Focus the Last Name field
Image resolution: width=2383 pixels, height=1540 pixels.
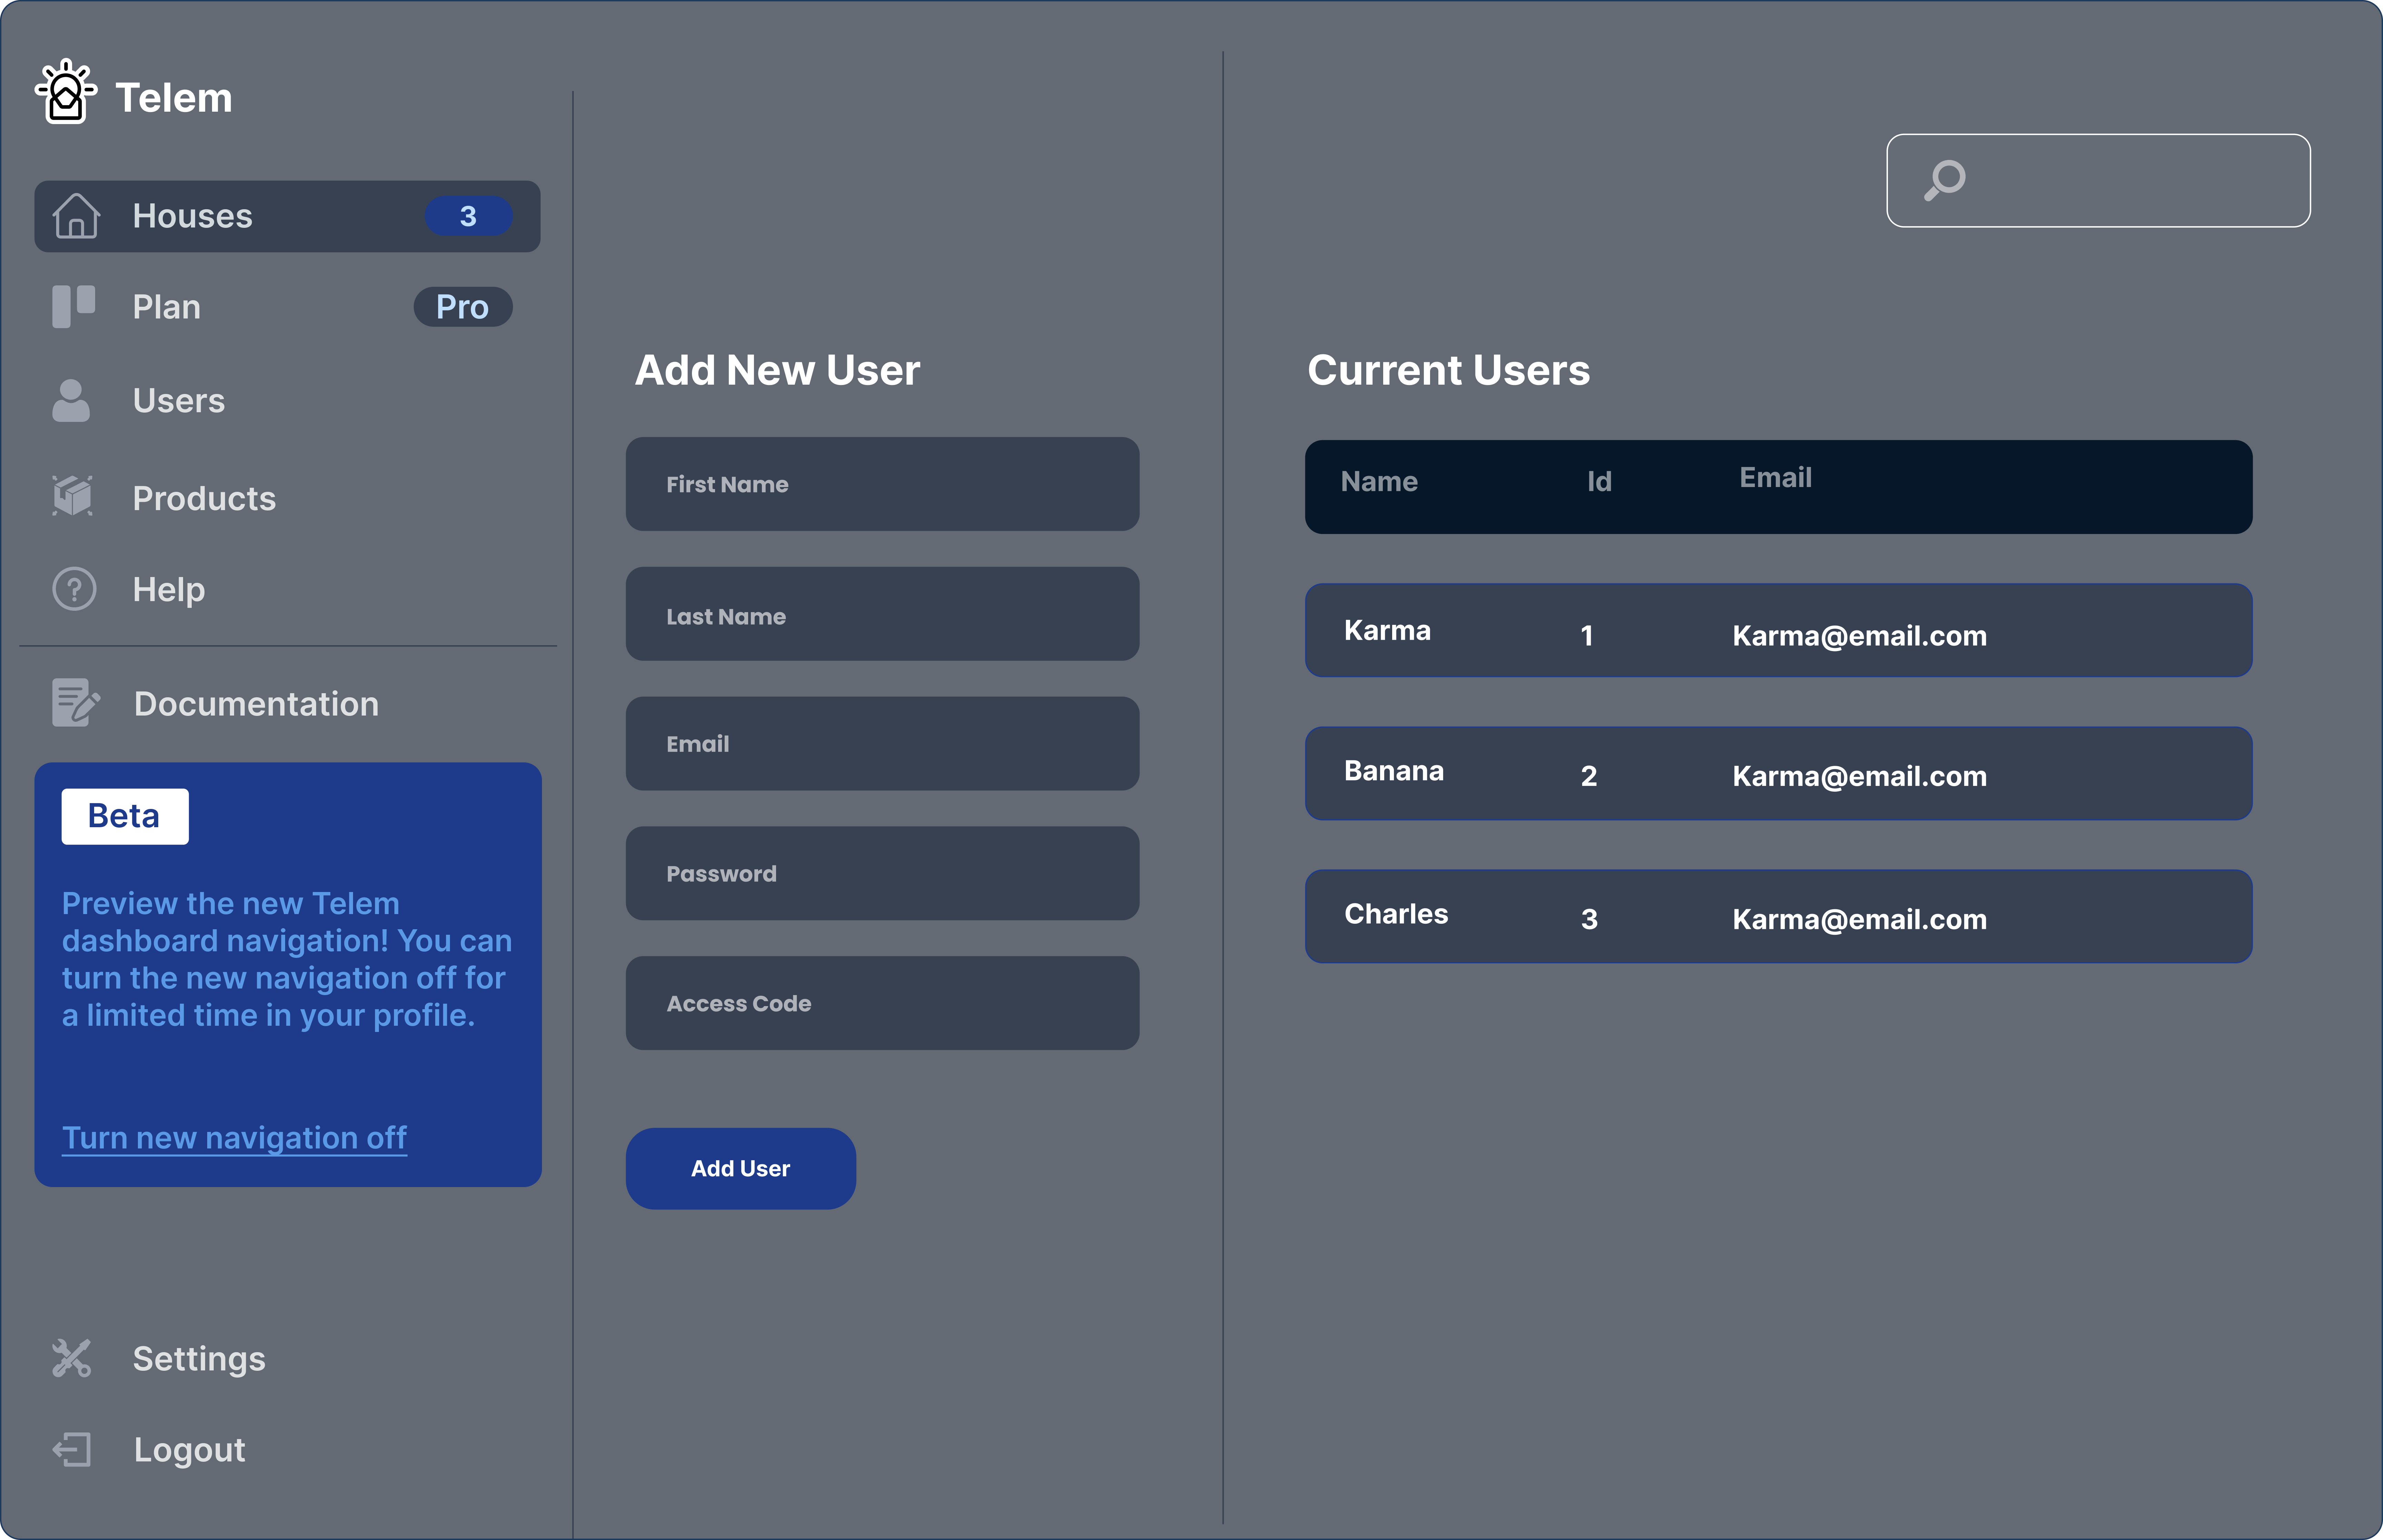click(x=882, y=614)
